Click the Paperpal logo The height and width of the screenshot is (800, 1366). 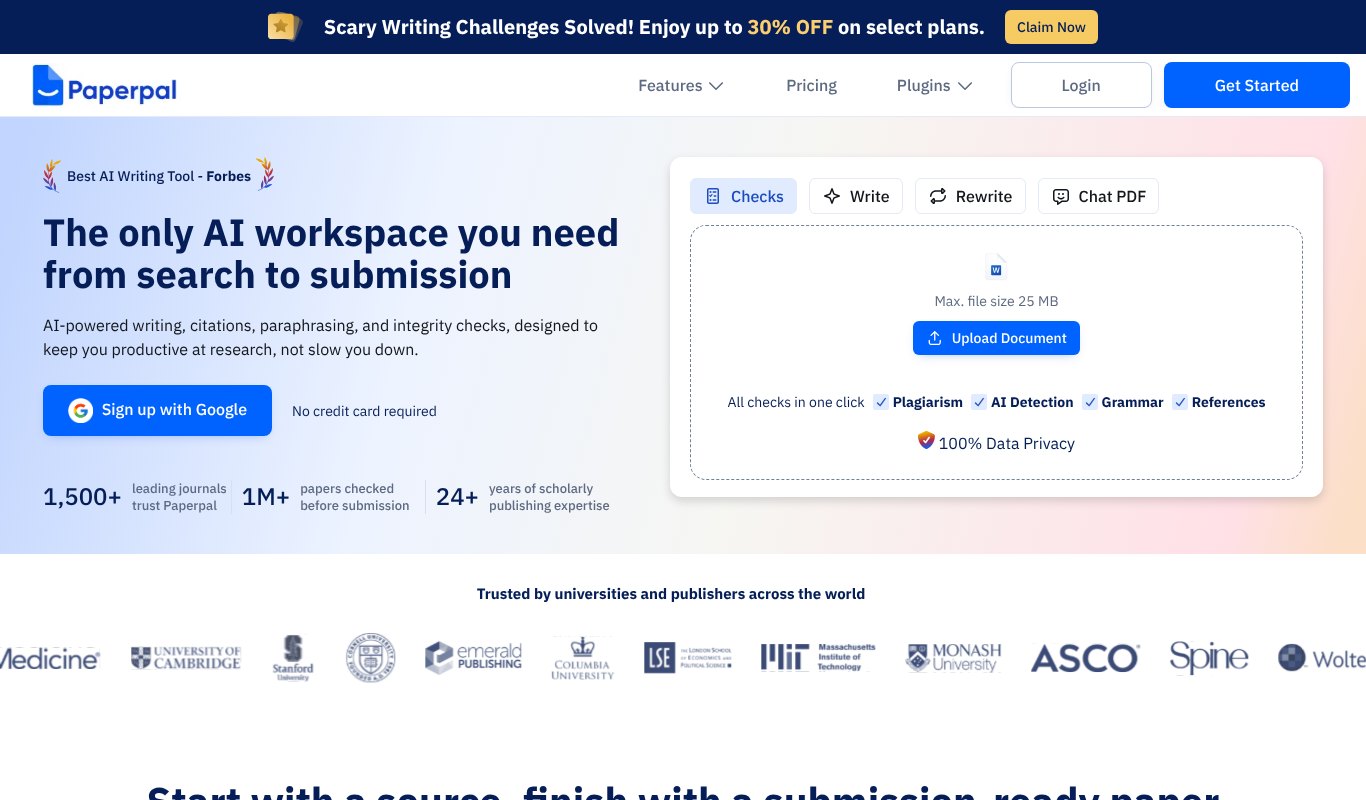(104, 86)
